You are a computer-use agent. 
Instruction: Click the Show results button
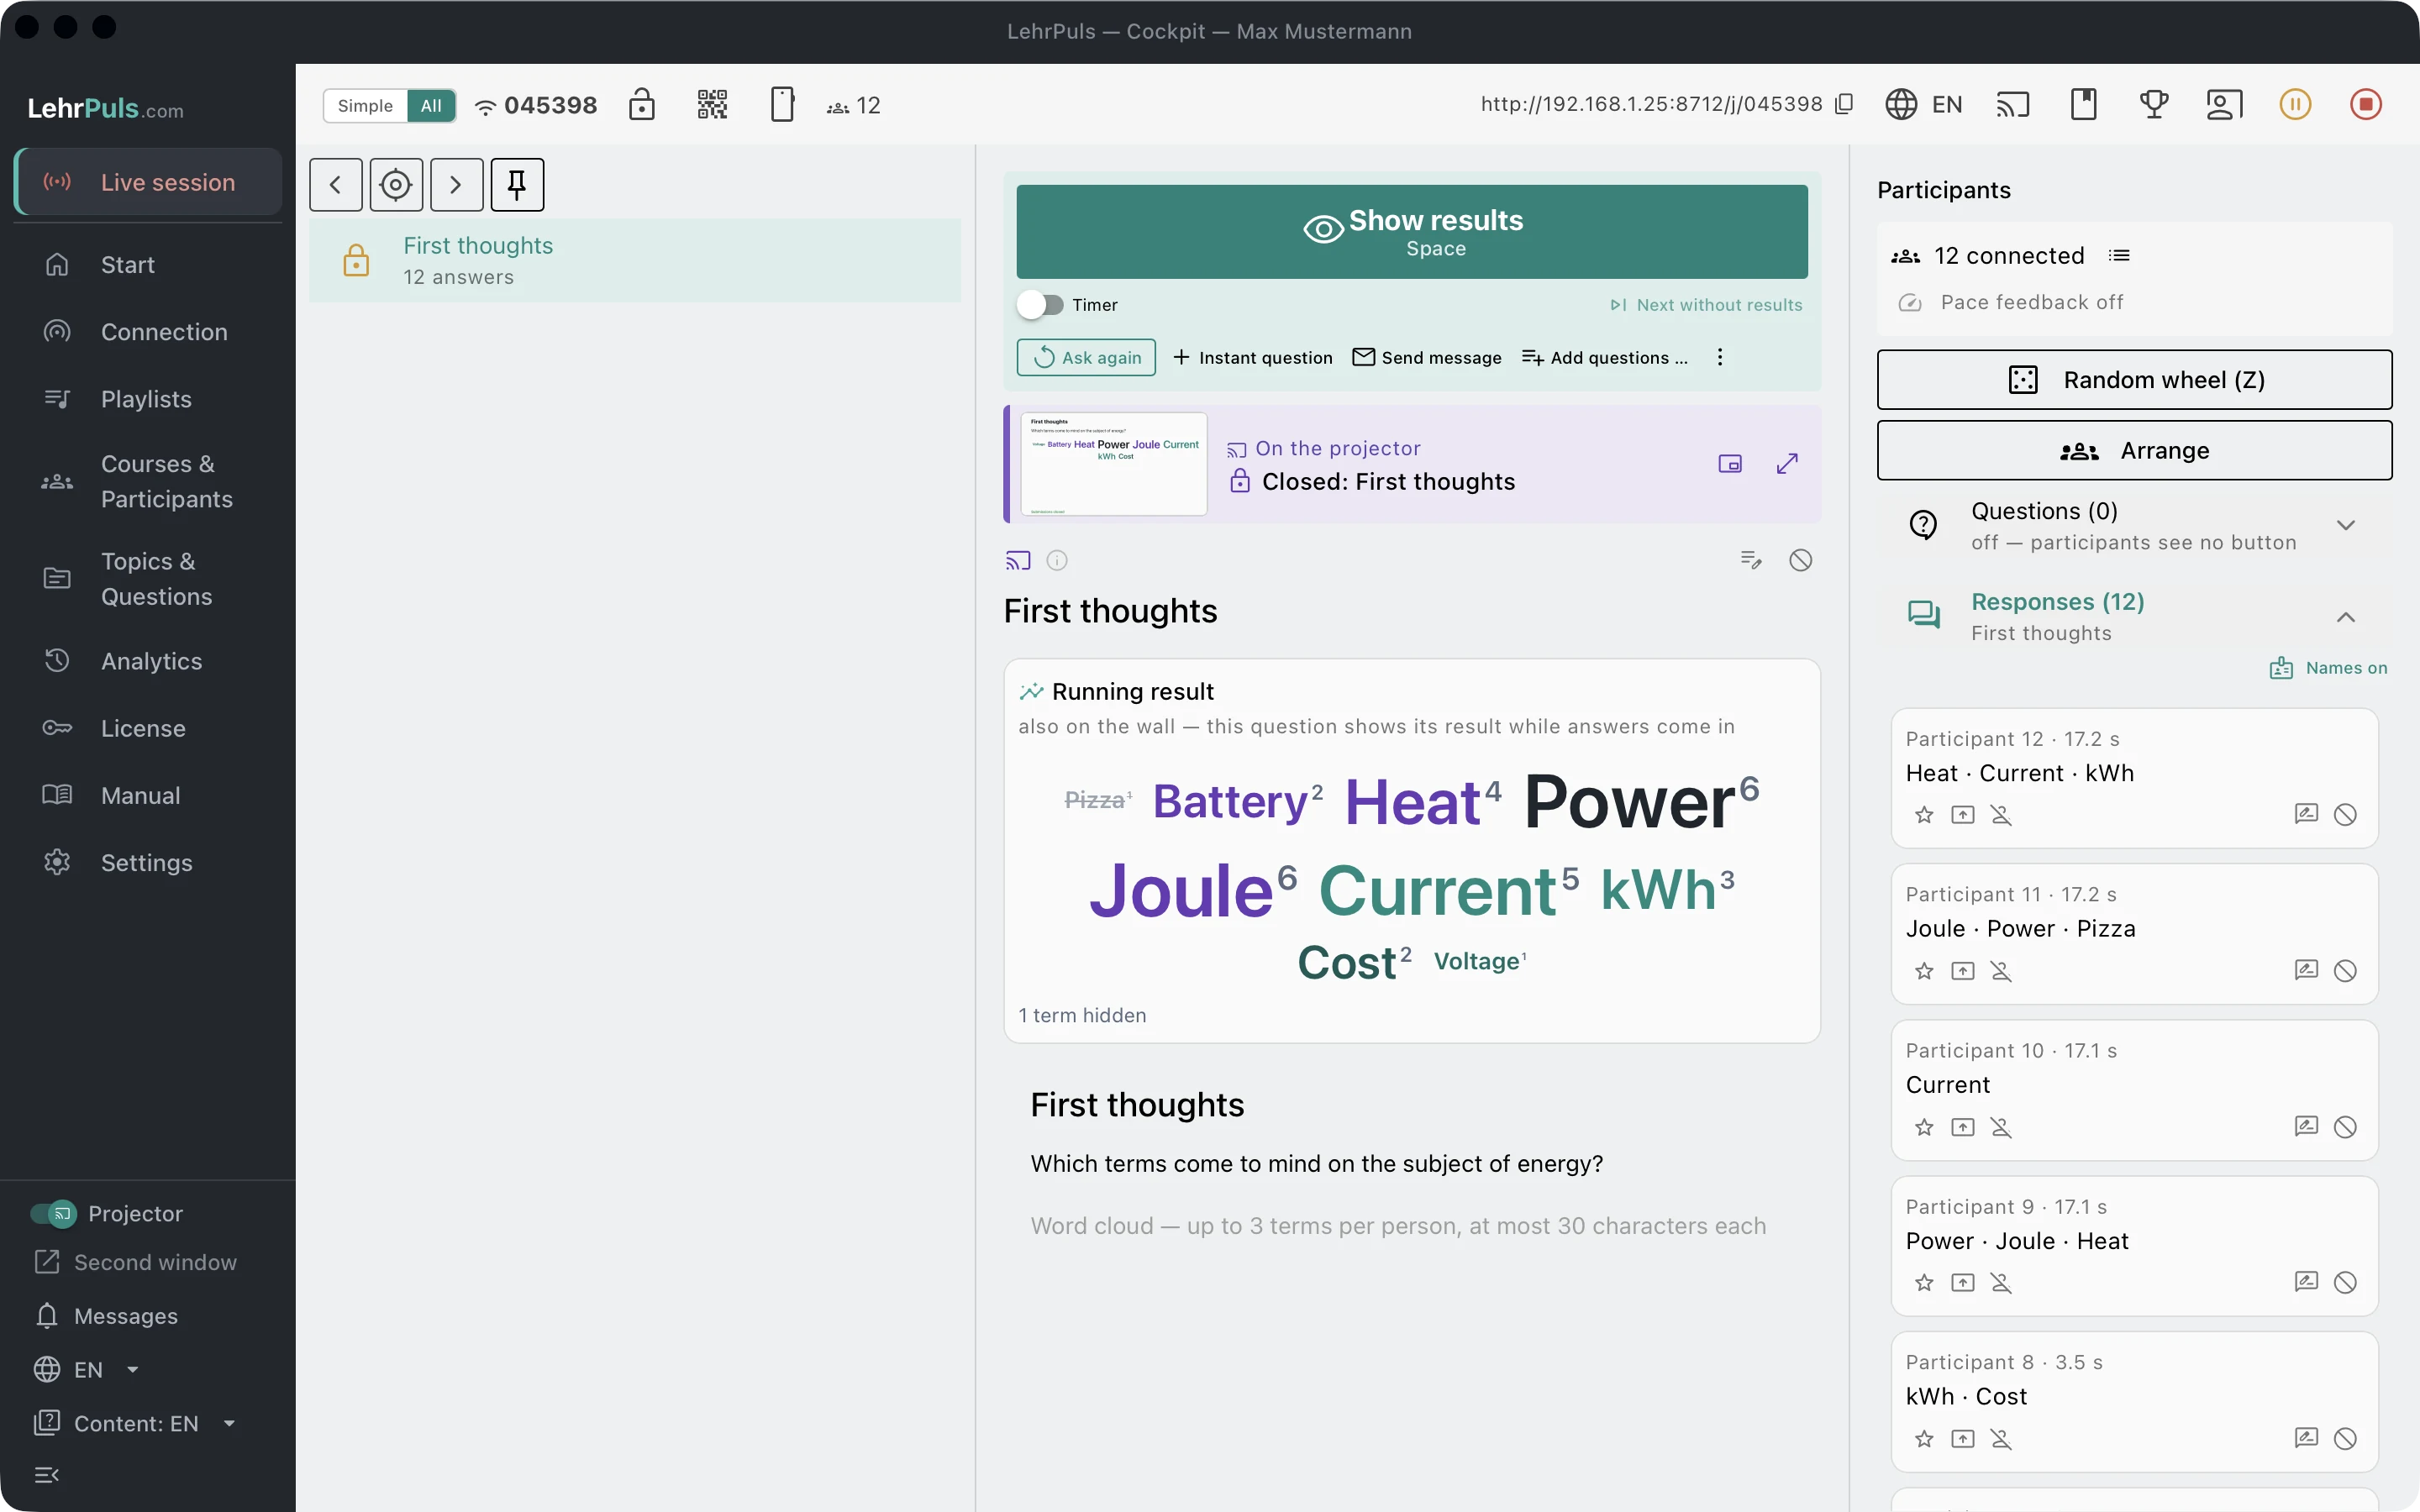pos(1412,232)
